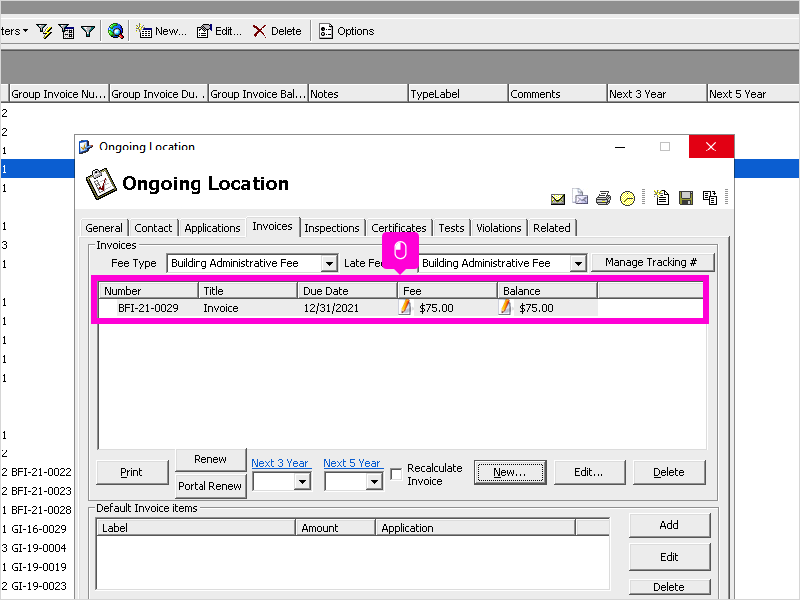Switch to the Violations tab
This screenshot has height=600, width=800.
click(x=498, y=228)
